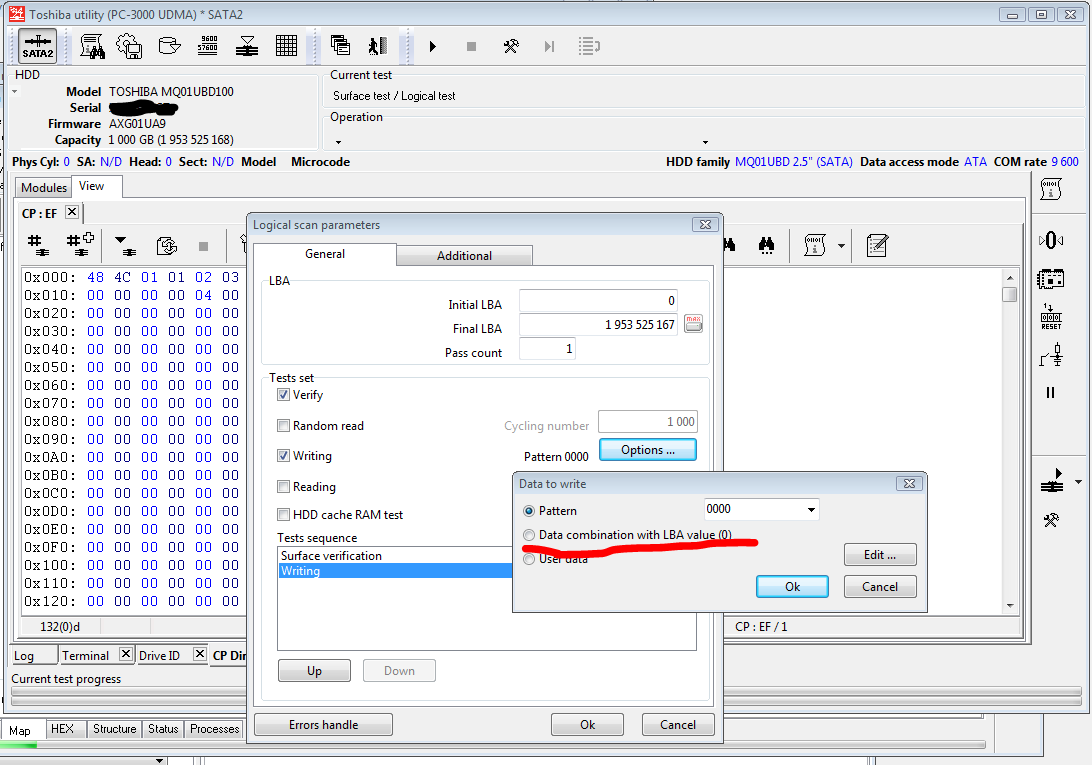Select the View tab

click(x=91, y=186)
